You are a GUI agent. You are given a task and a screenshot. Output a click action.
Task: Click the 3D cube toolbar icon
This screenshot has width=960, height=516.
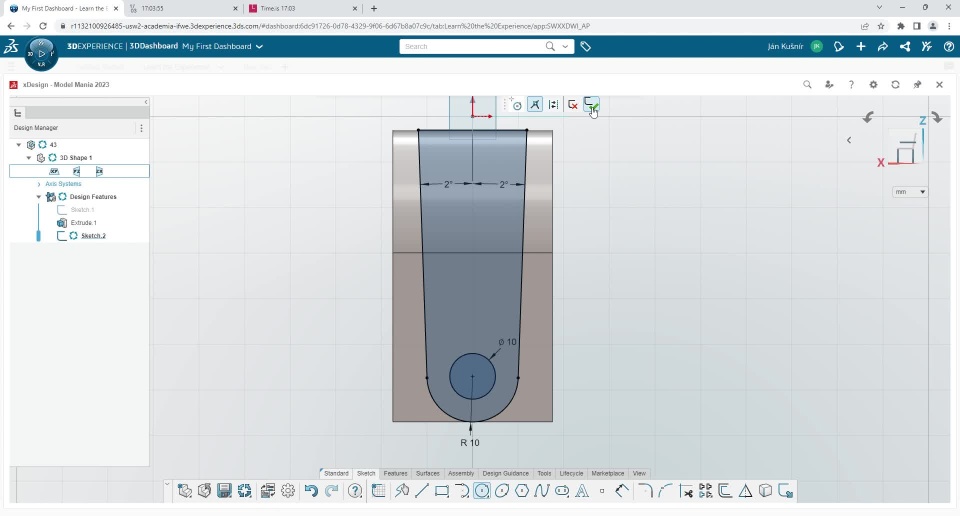tap(765, 491)
